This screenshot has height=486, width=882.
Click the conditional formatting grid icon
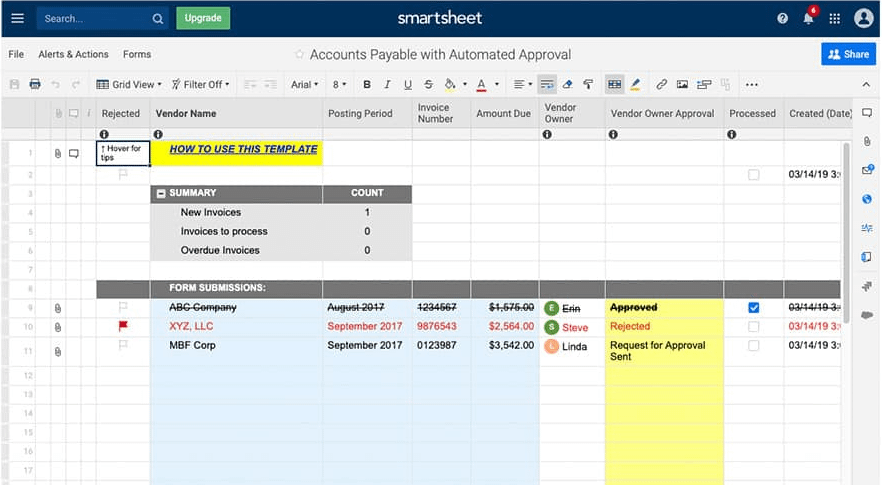pyautogui.click(x=614, y=84)
